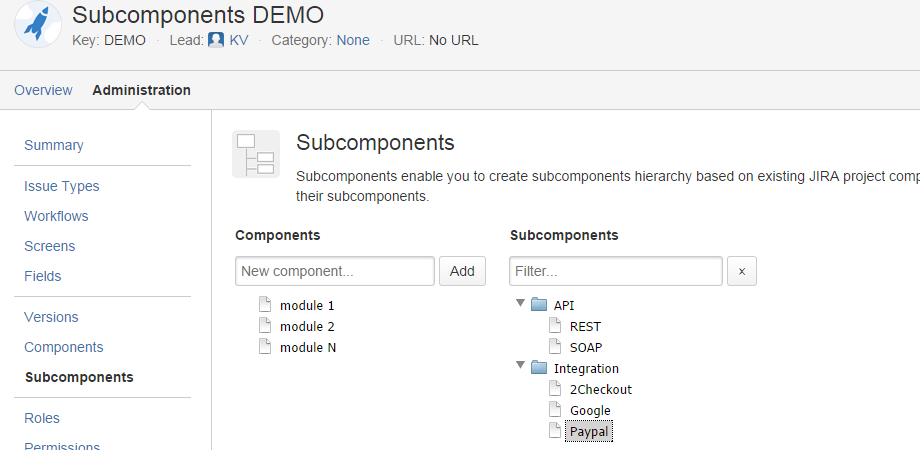This screenshot has height=450, width=920.
Task: Focus the New component text field
Action: (335, 271)
